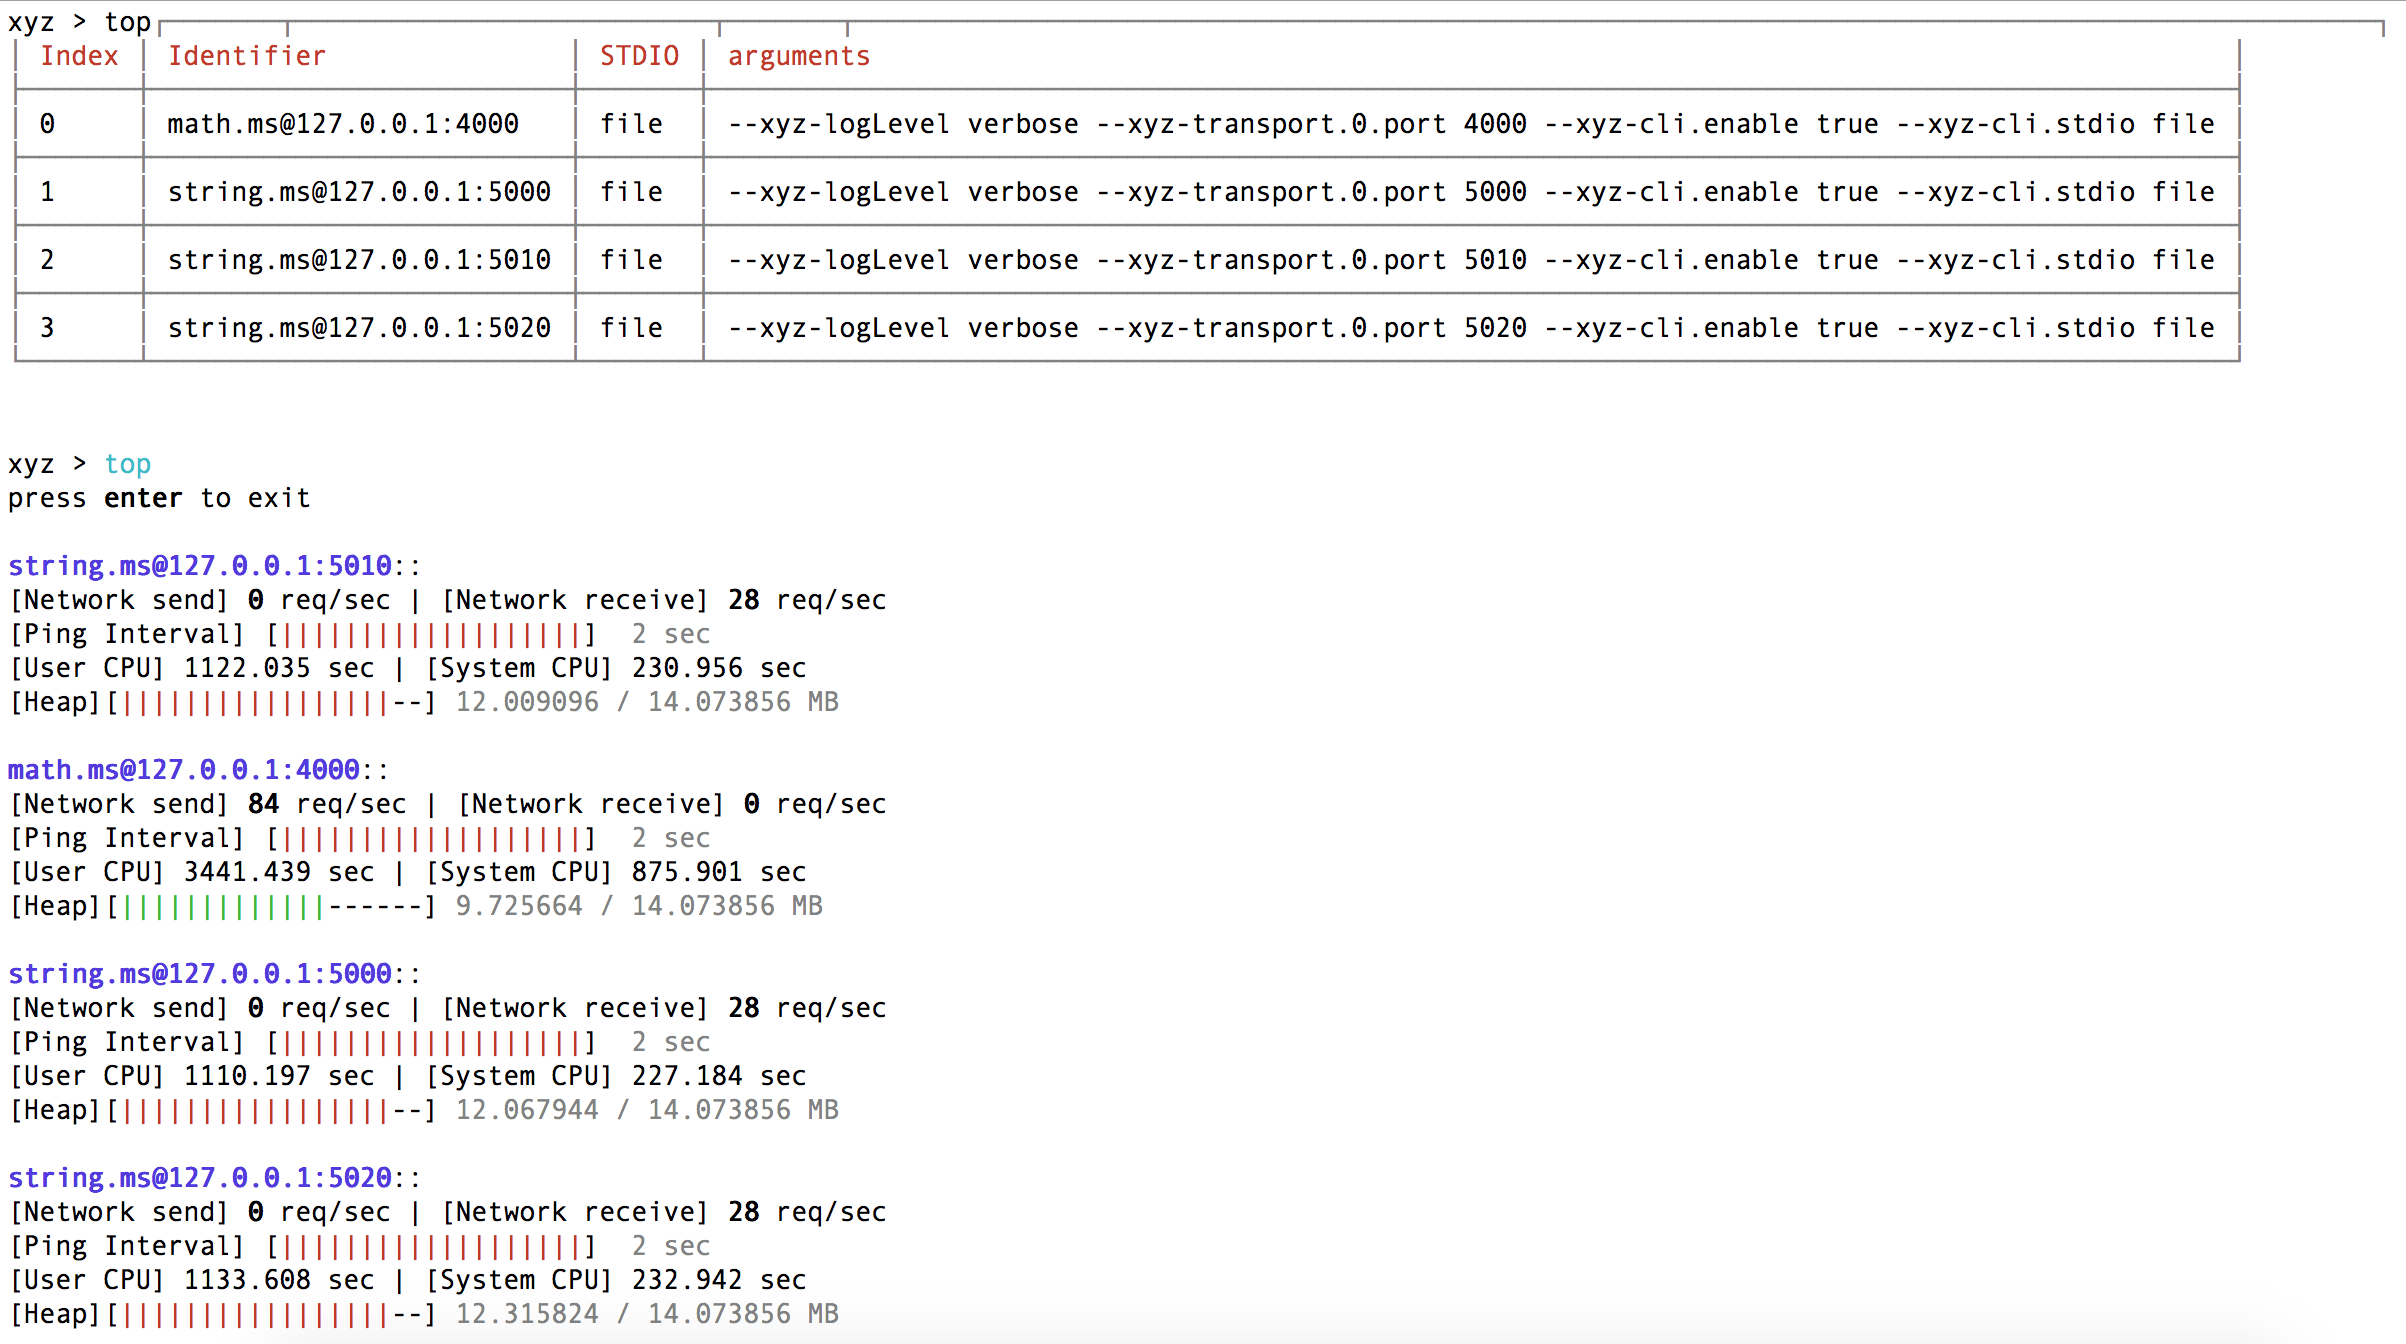The height and width of the screenshot is (1344, 2406).
Task: Click System CPU 875.901 sec value
Action: [719, 872]
